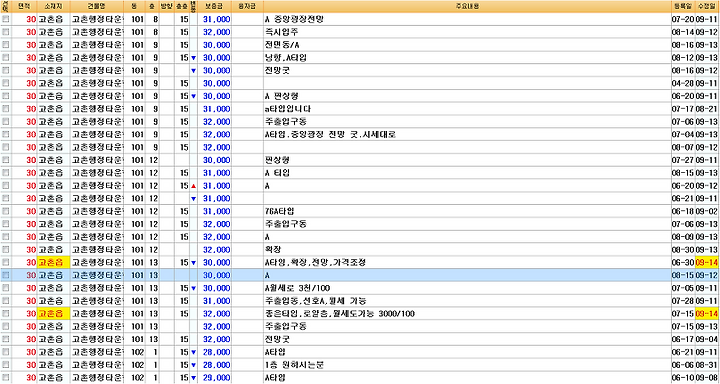Click the blue down arrow in the A타입,확장,전망,가격조정 row
This screenshot has height=384, width=720.
point(193,263)
